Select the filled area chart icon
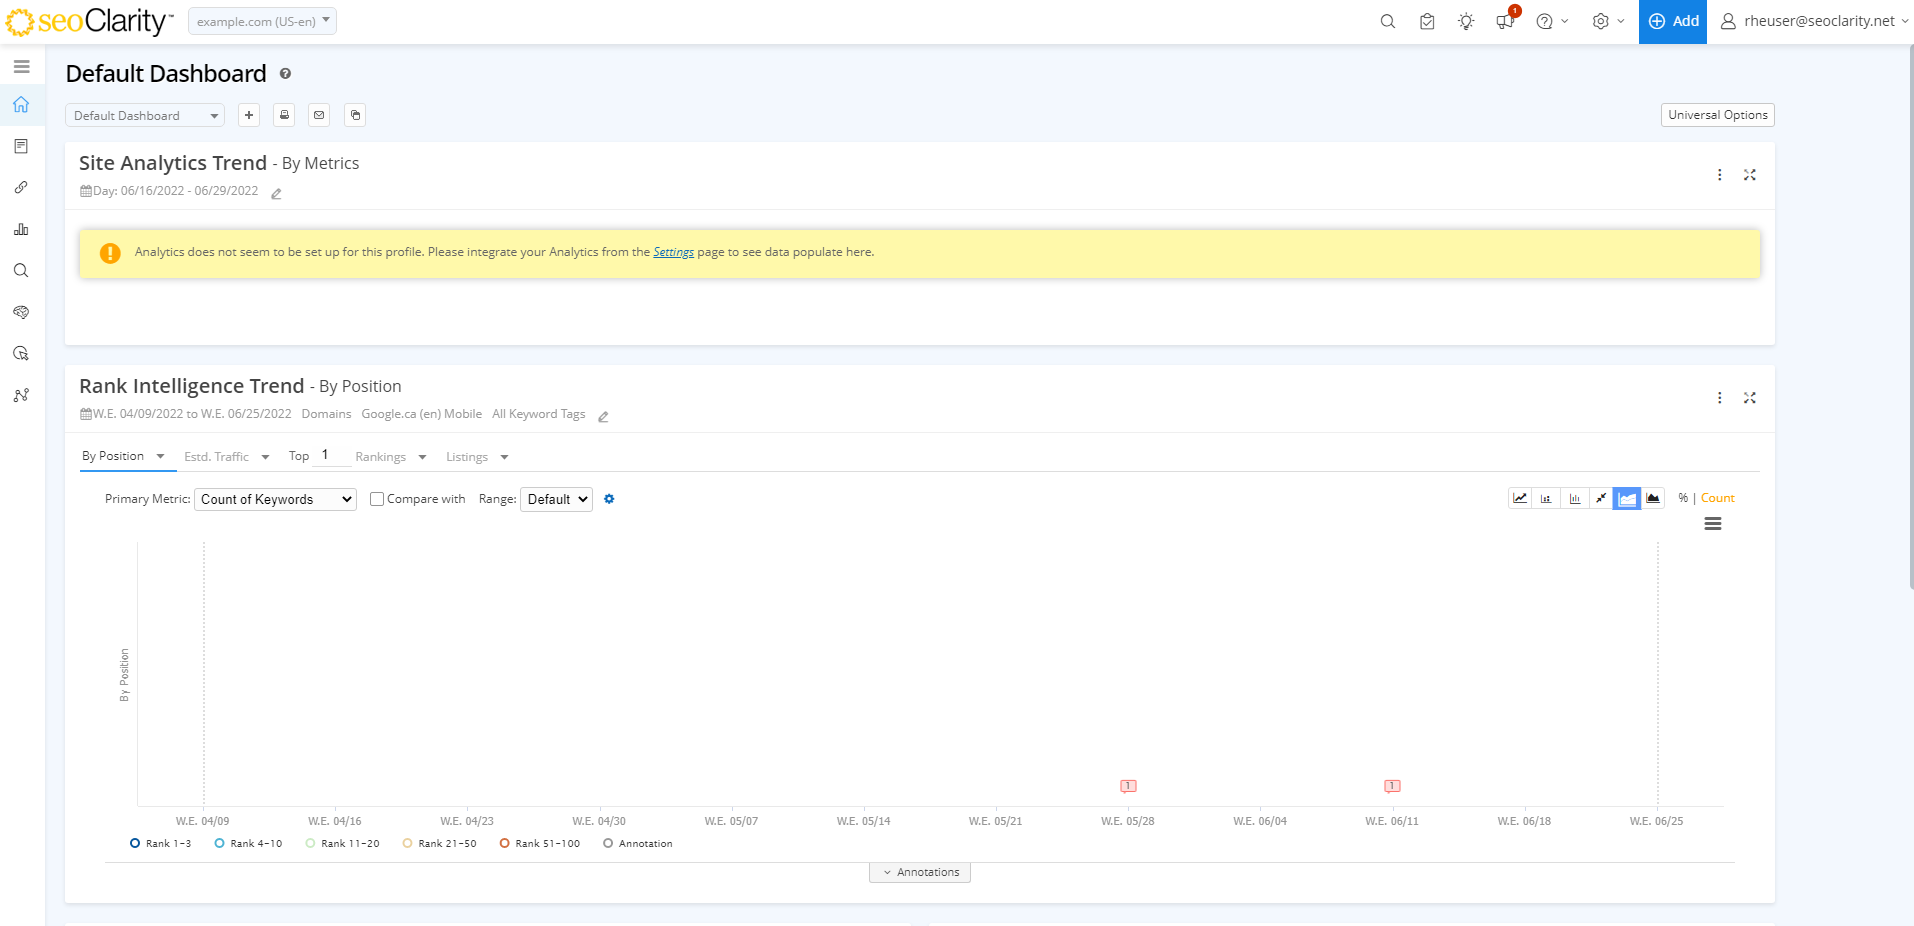Image resolution: width=1914 pixels, height=926 pixels. click(x=1653, y=498)
